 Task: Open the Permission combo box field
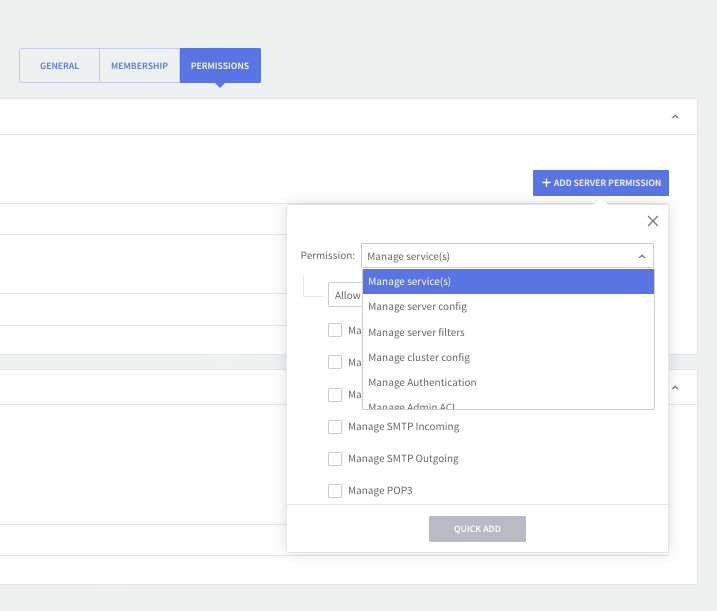coord(507,256)
